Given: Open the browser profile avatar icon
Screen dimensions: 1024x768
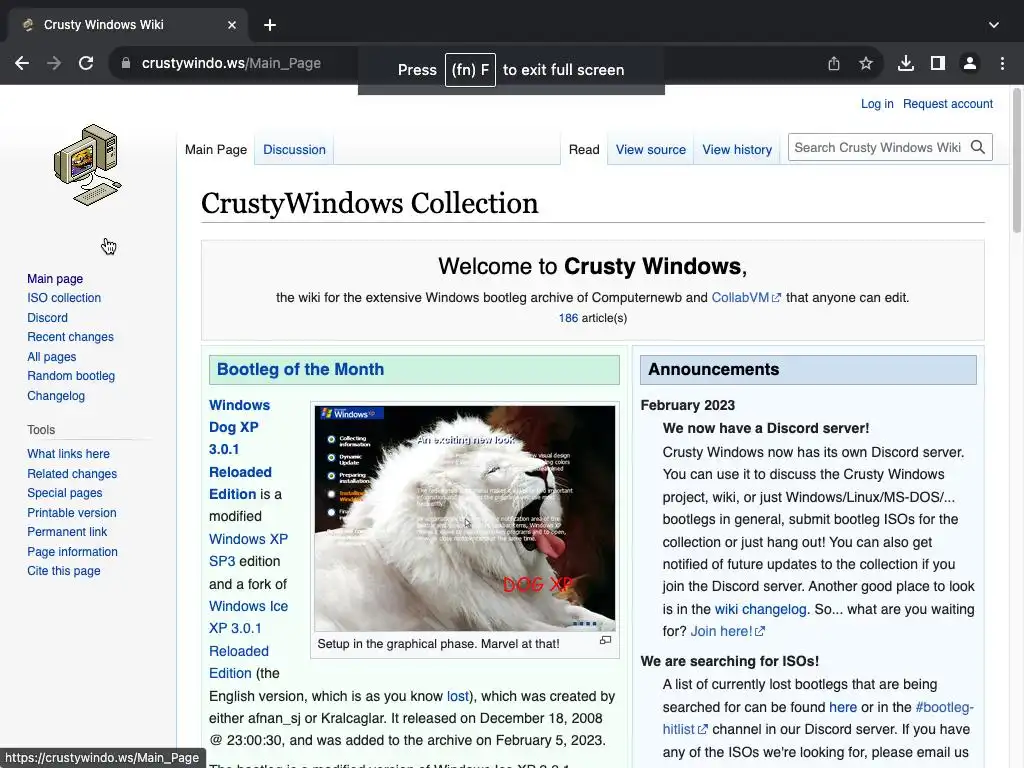Looking at the screenshot, I should click(x=970, y=63).
